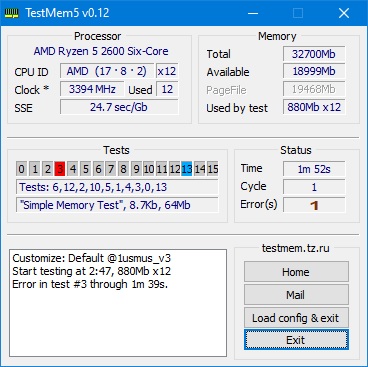Select test box number 9
Screen dimensions: 368x367
point(136,169)
